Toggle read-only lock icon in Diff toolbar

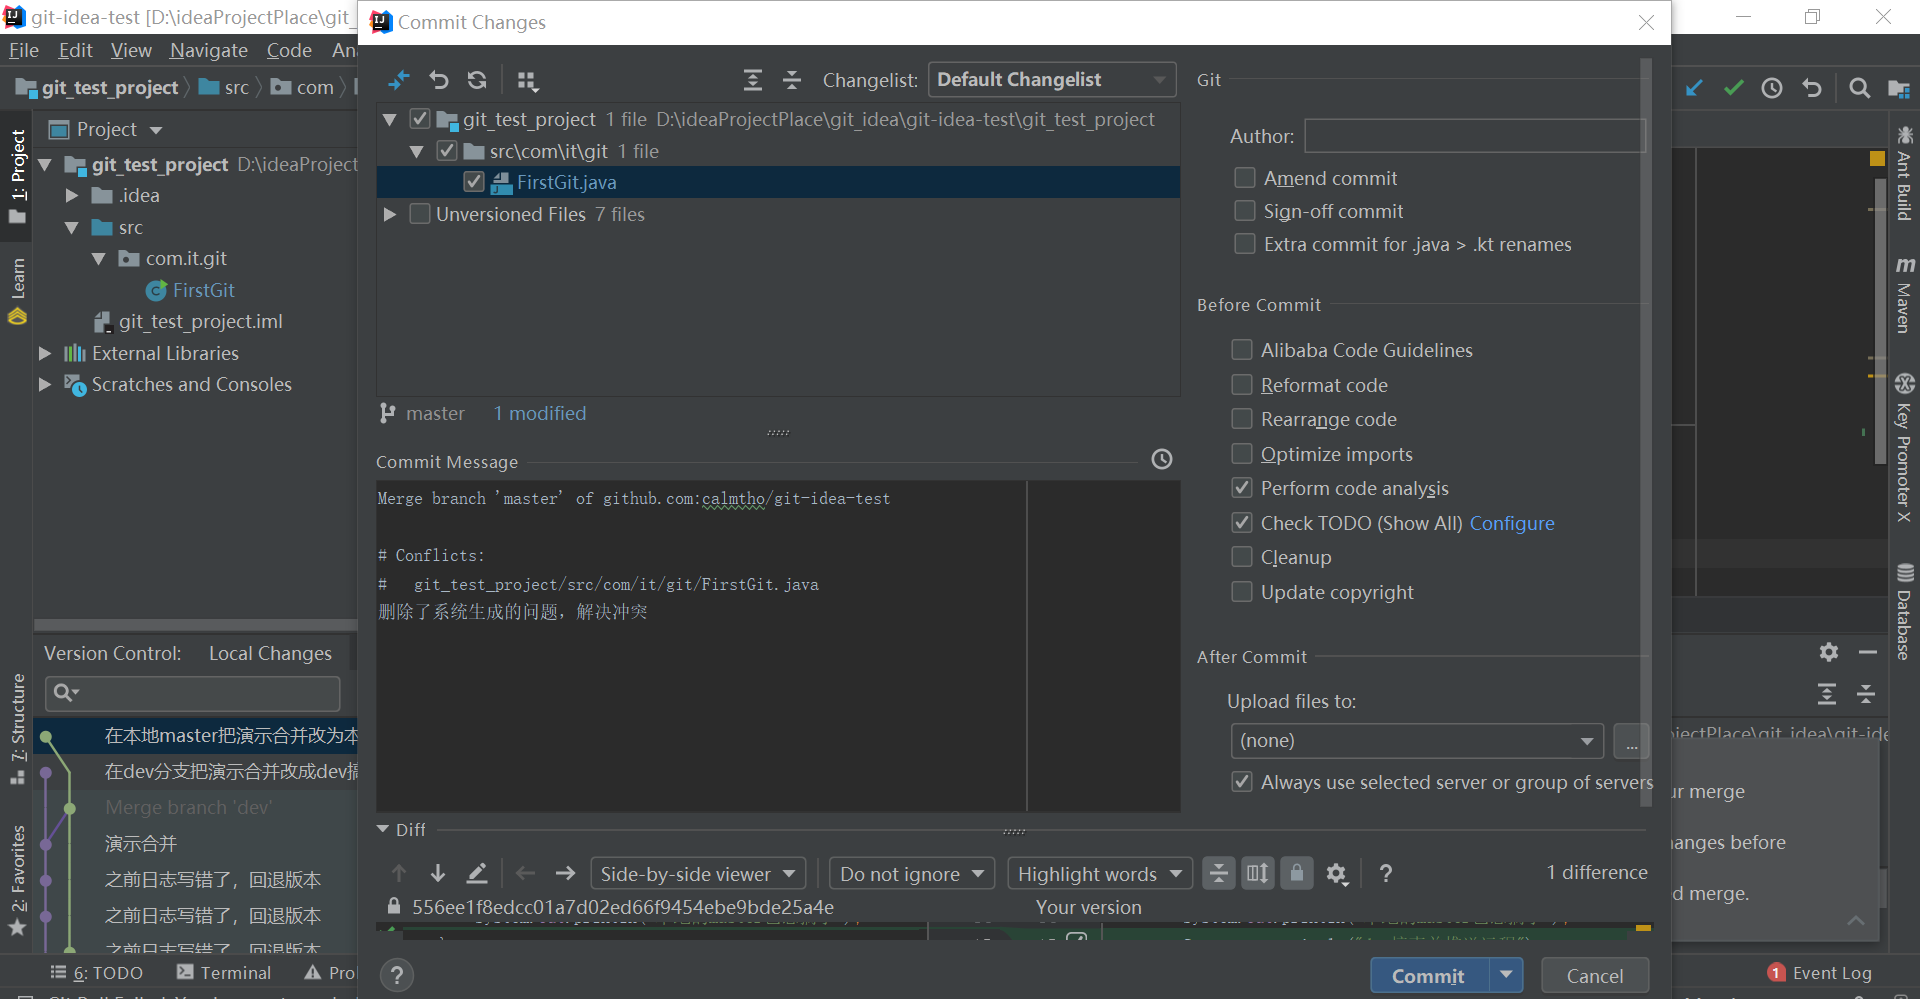click(x=1296, y=873)
